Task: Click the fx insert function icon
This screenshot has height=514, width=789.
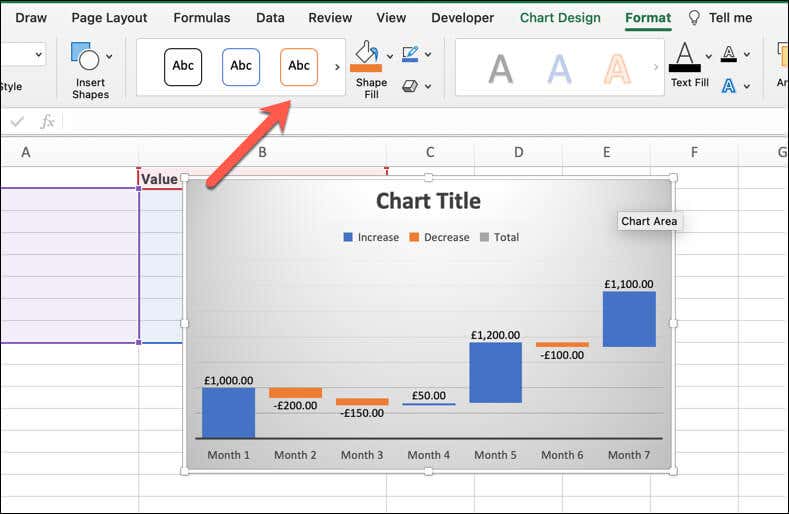Action: pyautogui.click(x=47, y=121)
